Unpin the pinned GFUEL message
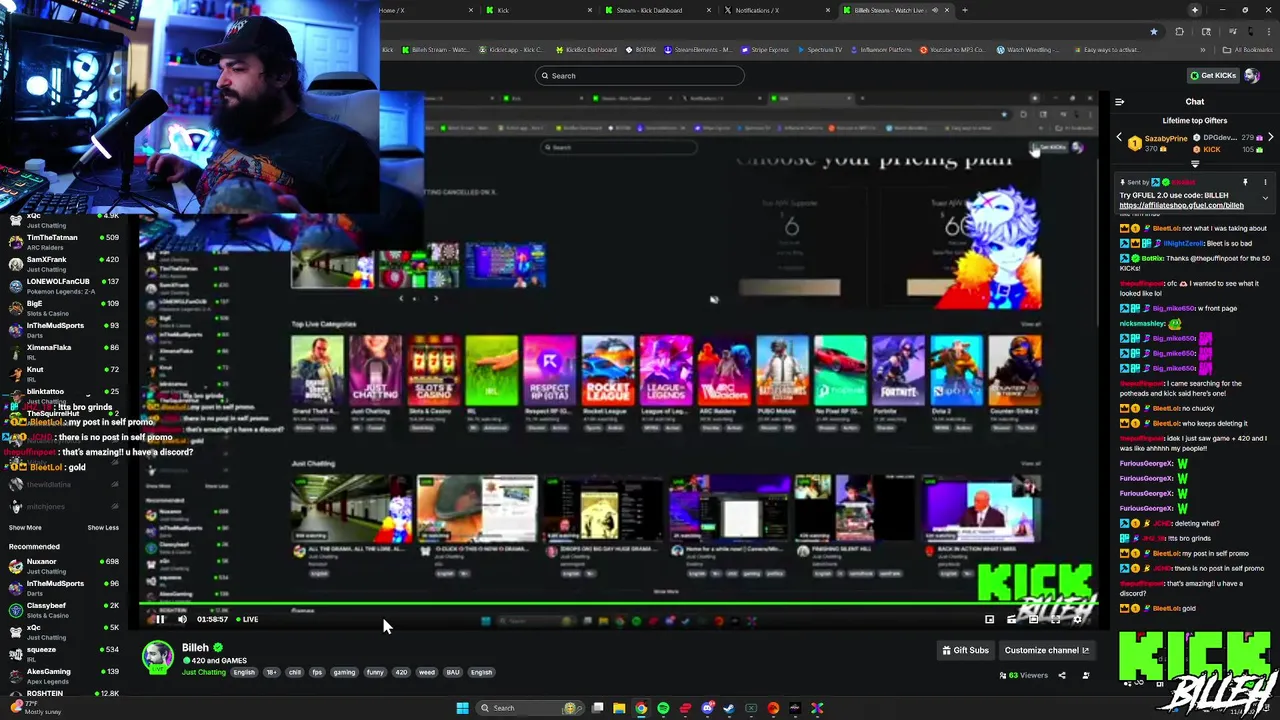Viewport: 1280px width, 720px height. [1245, 182]
